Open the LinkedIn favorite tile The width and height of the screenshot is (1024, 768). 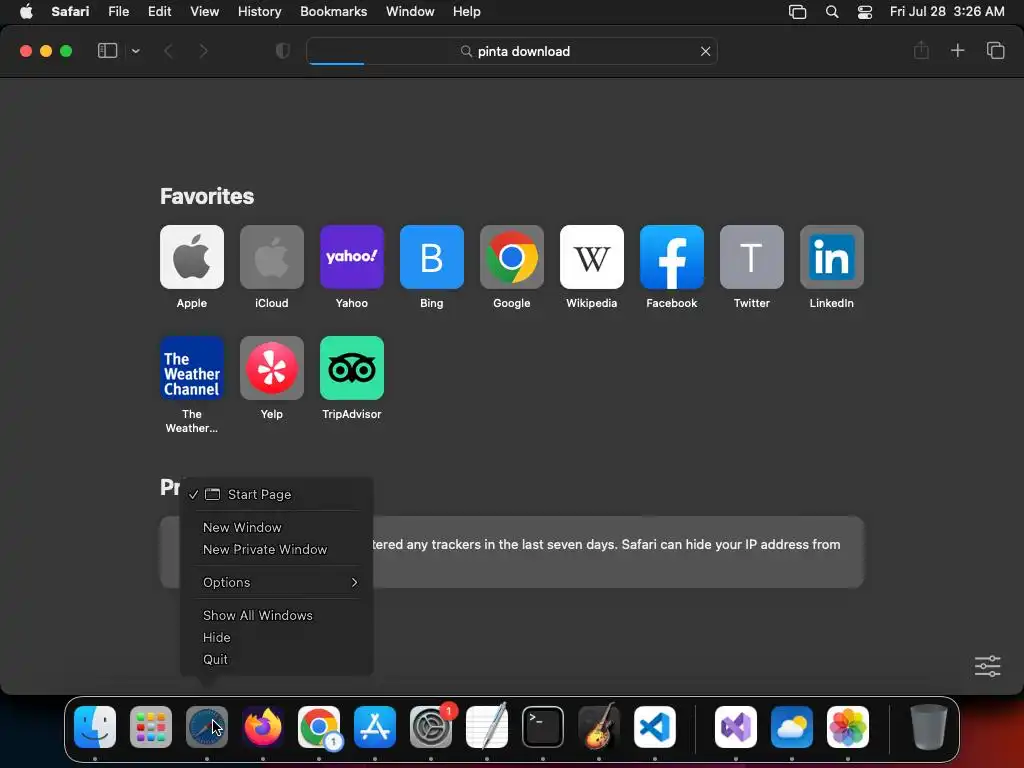(x=831, y=257)
